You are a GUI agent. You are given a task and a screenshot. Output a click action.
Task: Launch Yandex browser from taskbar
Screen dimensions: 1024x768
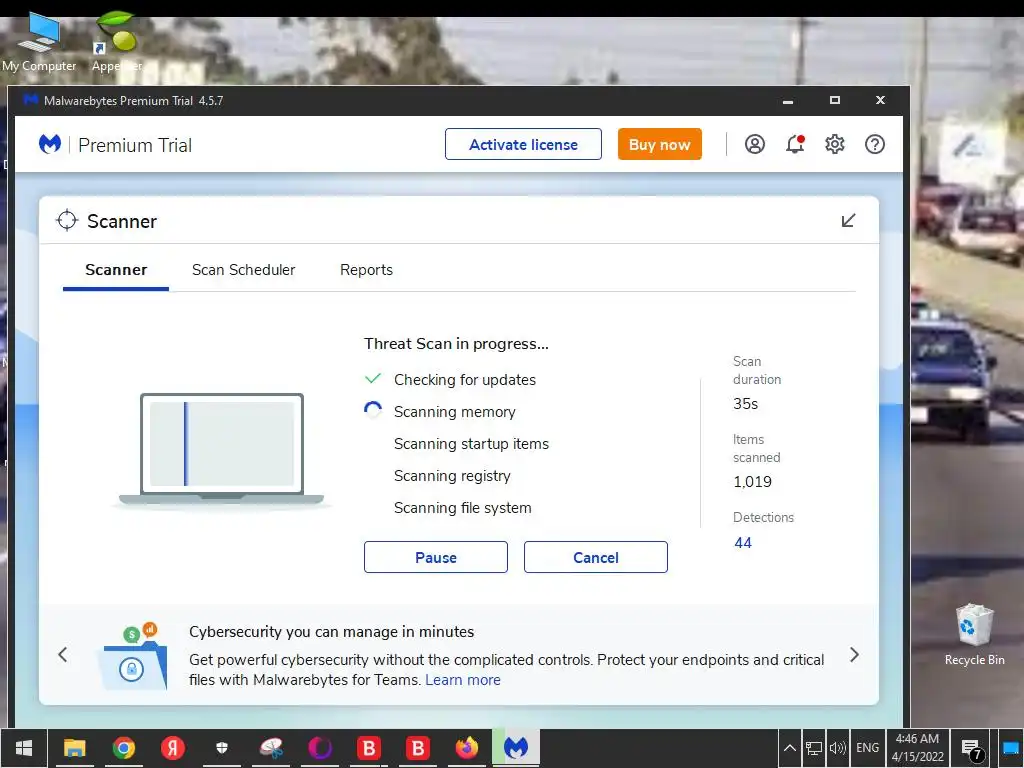click(x=173, y=748)
